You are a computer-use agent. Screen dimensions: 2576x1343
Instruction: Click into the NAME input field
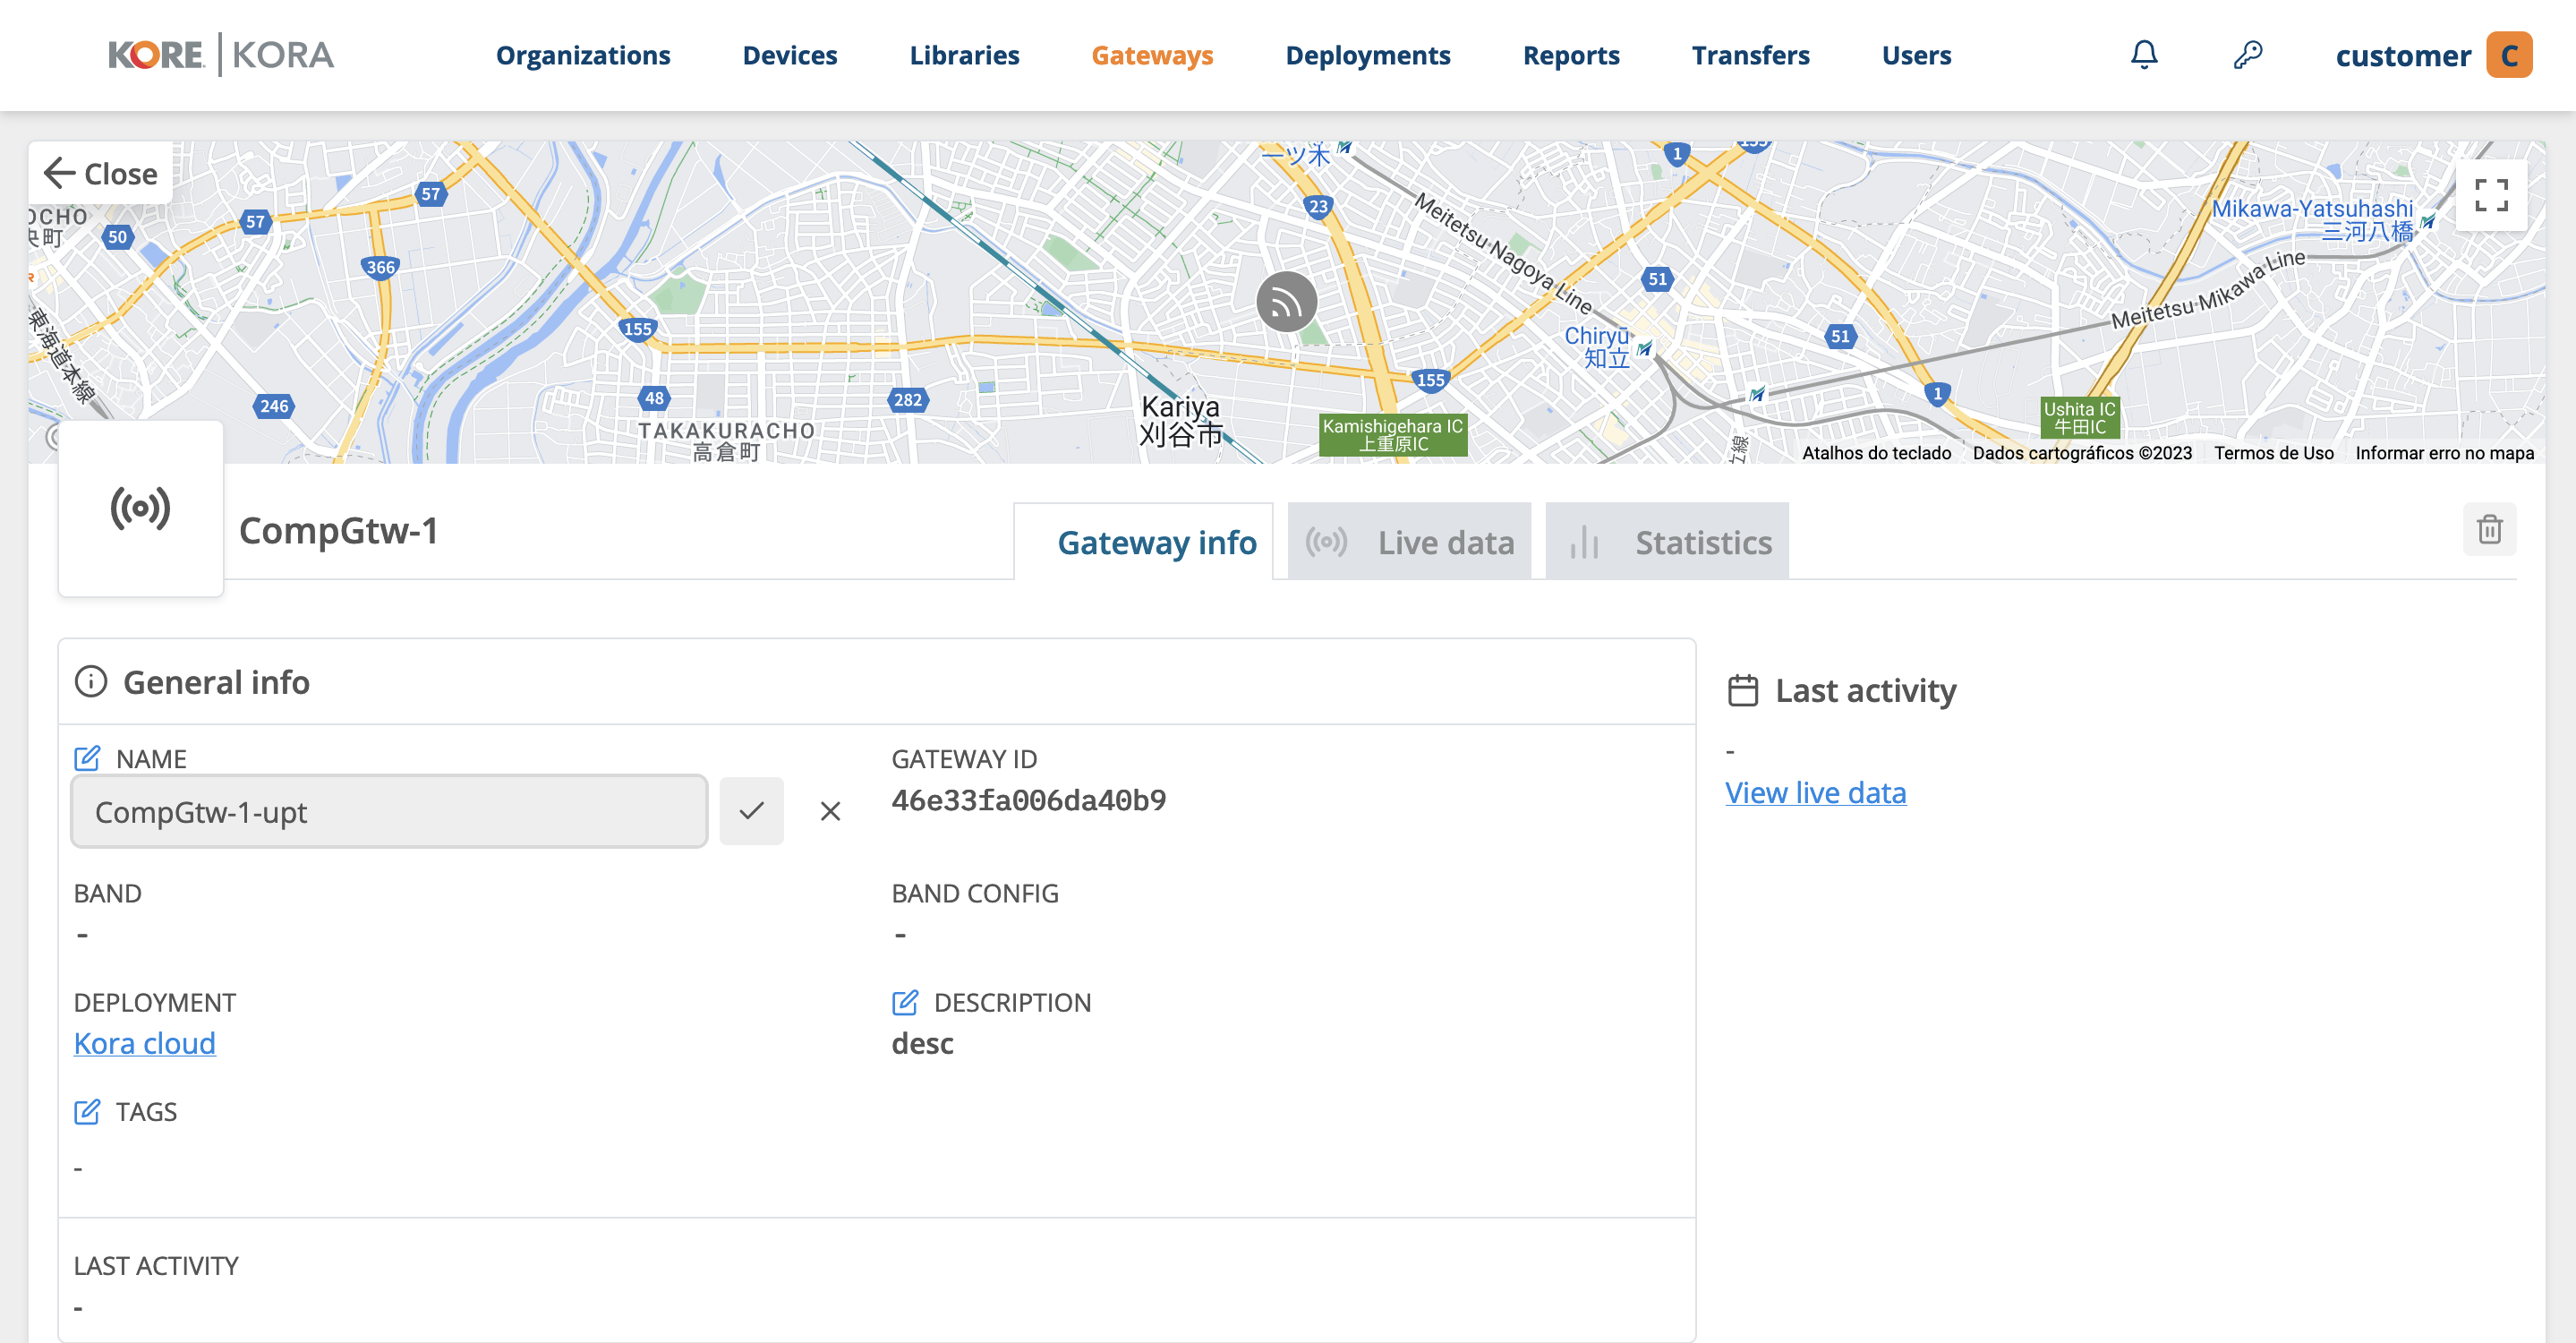pos(389,811)
